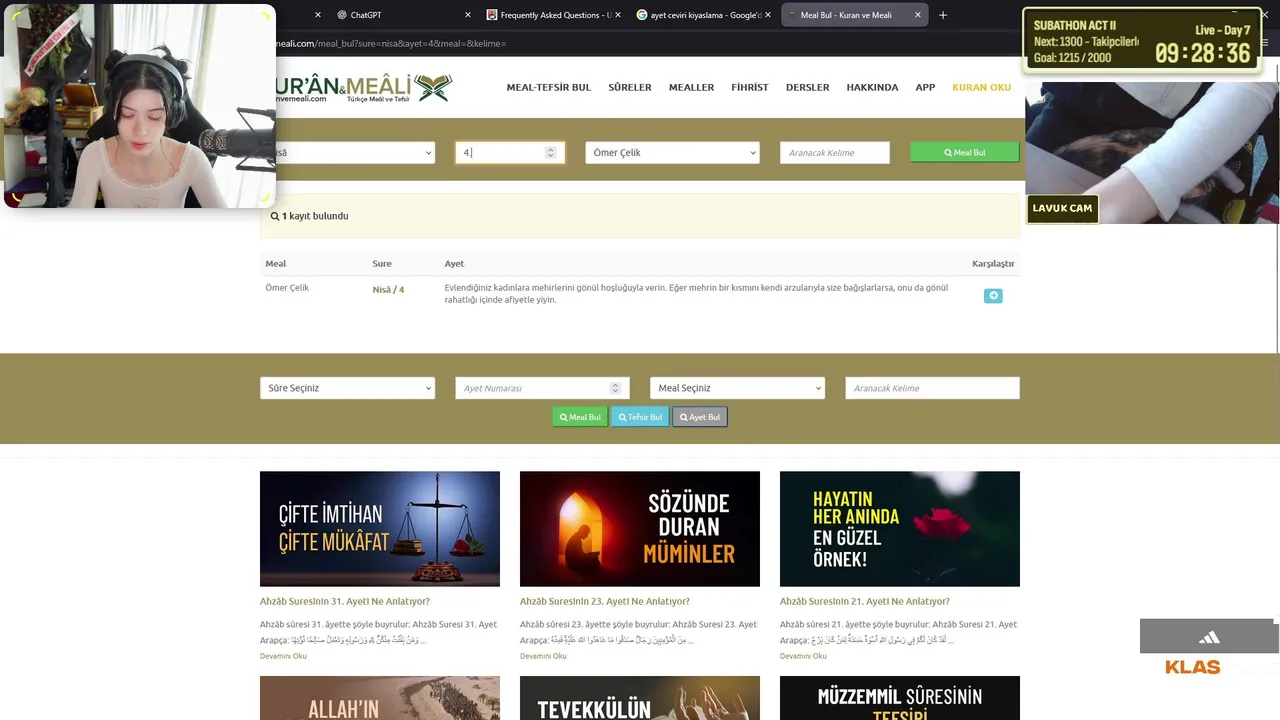Open the Müzzemmil Sûresinin Tefsiri thumbnail
The image size is (1280, 720).
click(x=900, y=698)
